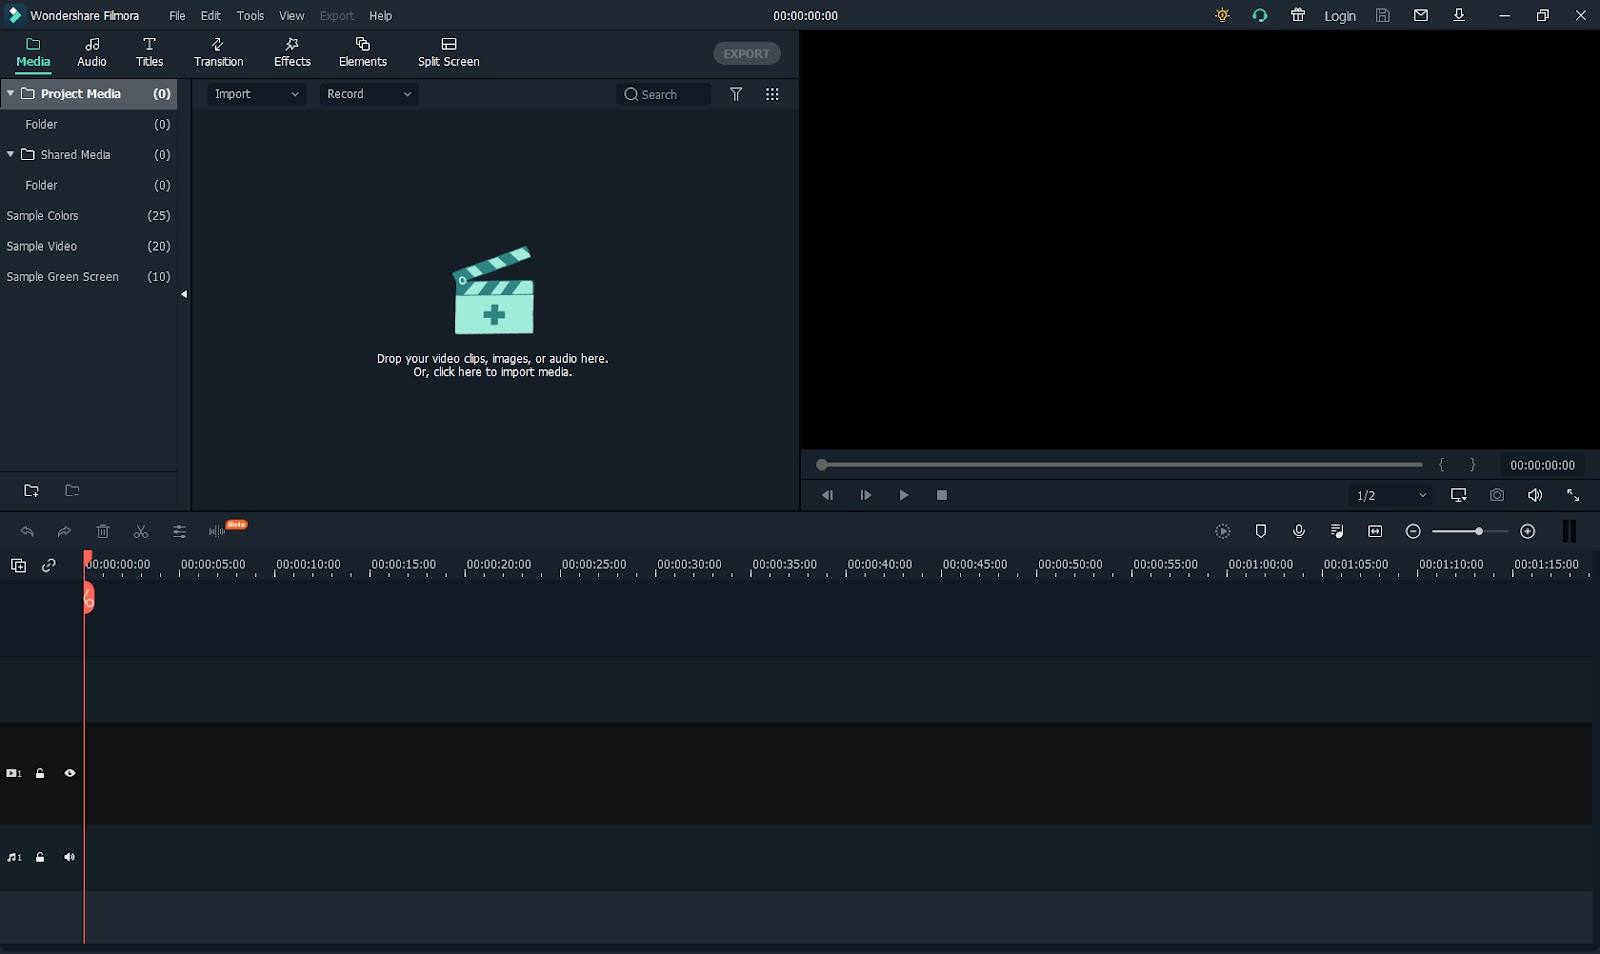Click the redo arrow icon
Viewport: 1600px width, 954px height.
64,531
